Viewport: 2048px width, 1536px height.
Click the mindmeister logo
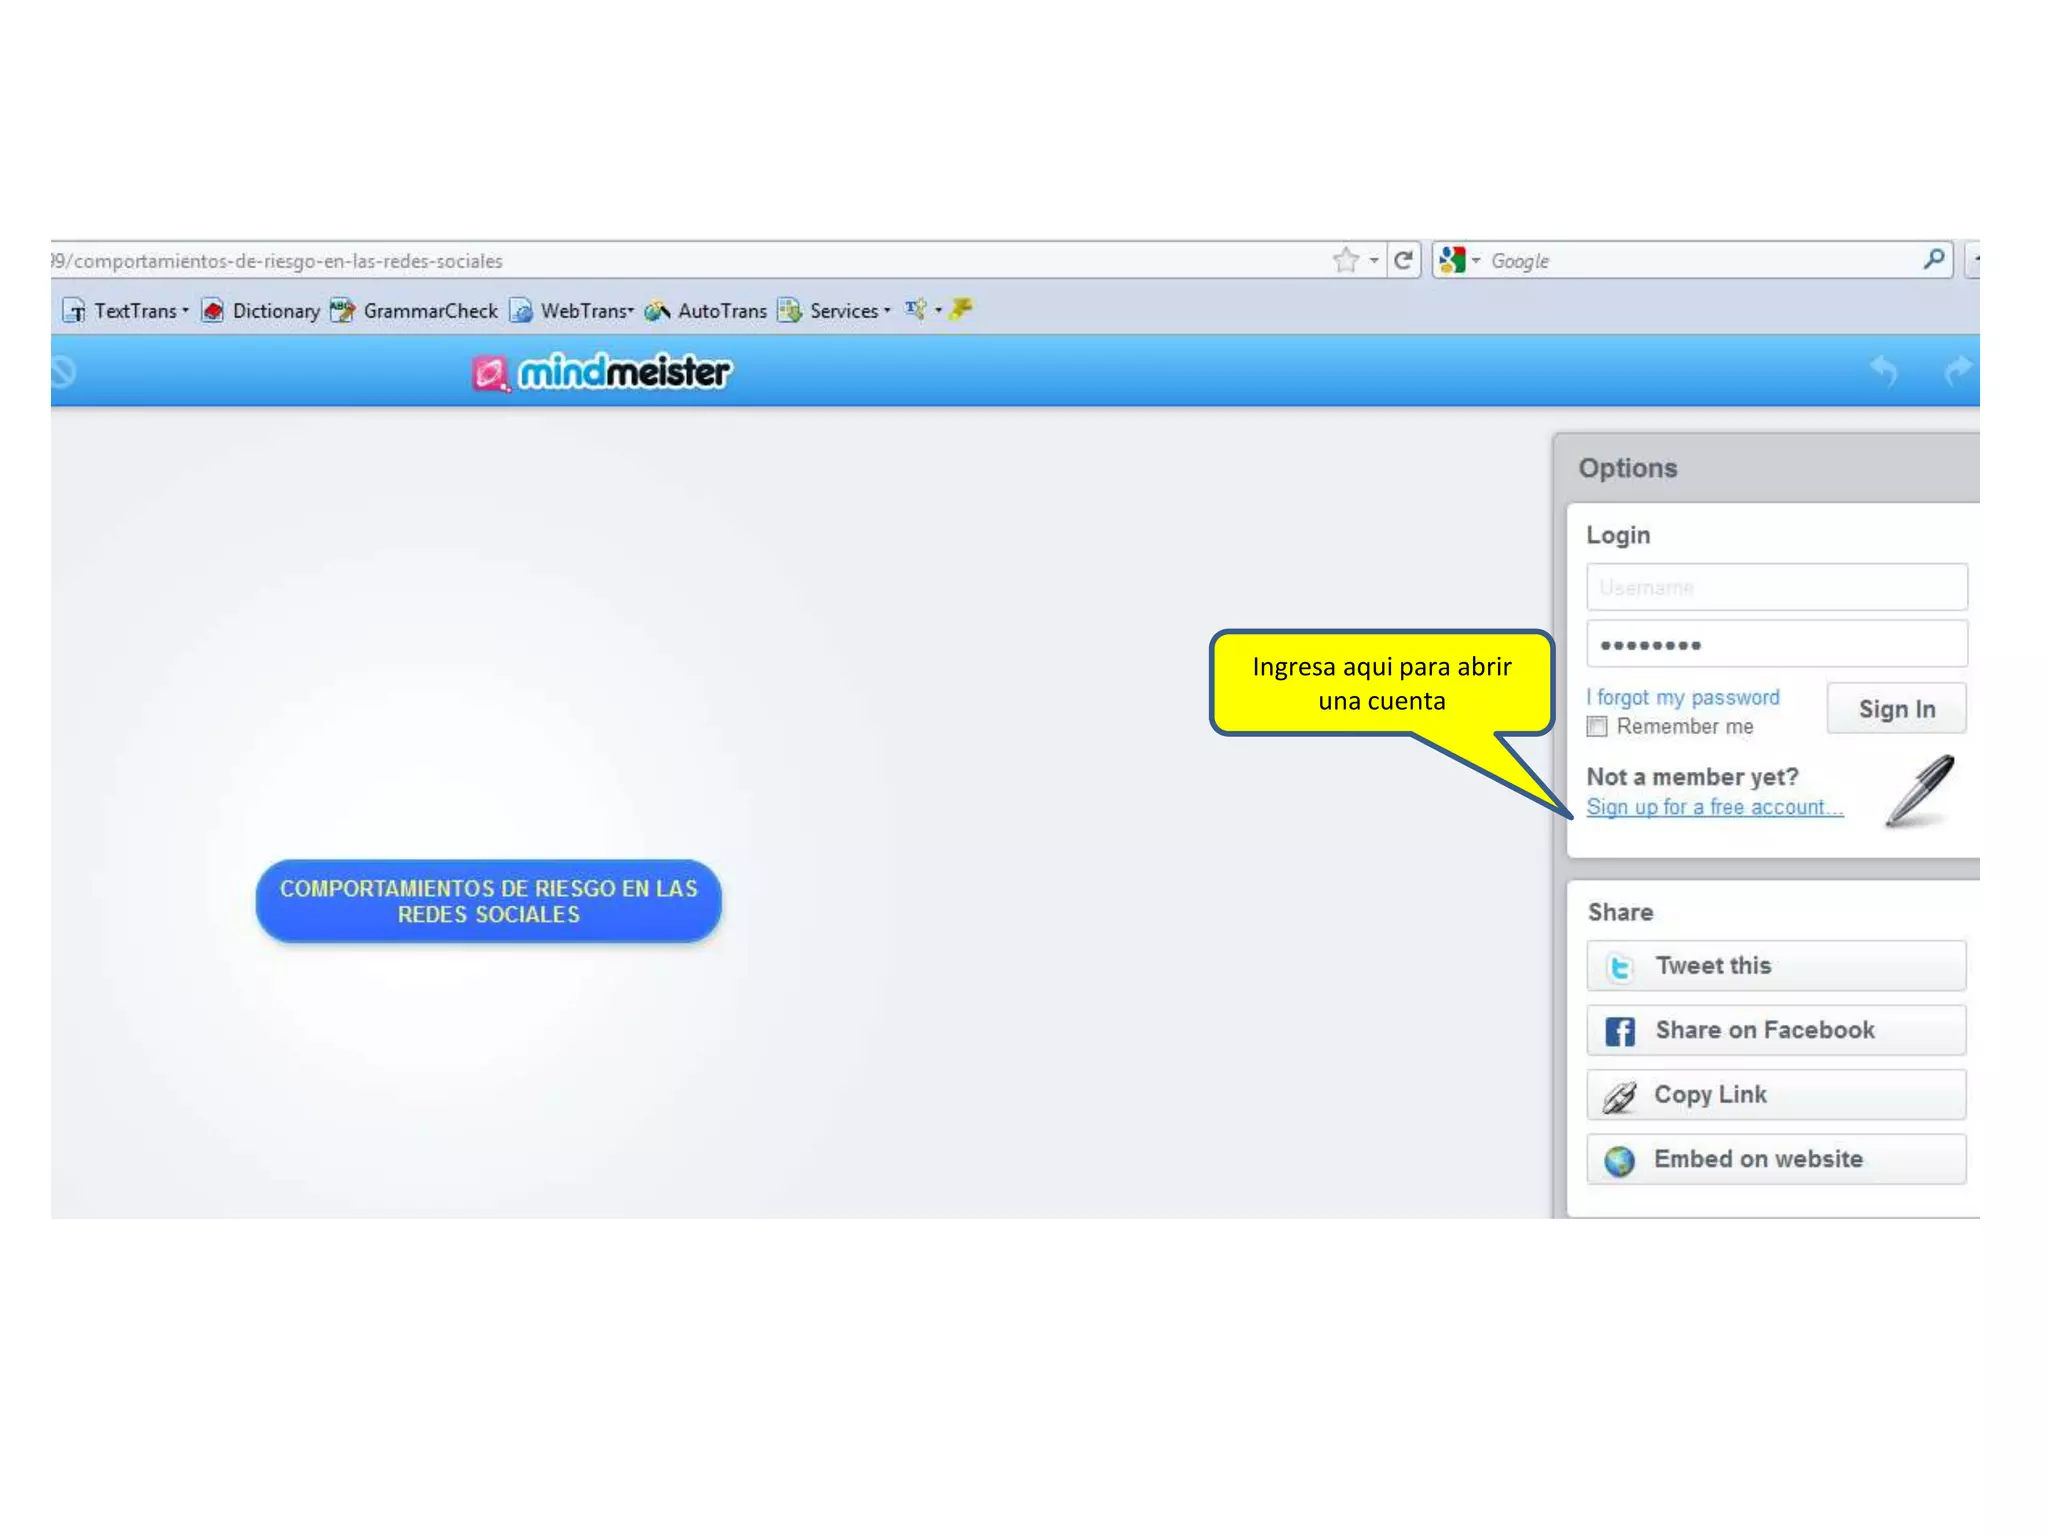[602, 372]
